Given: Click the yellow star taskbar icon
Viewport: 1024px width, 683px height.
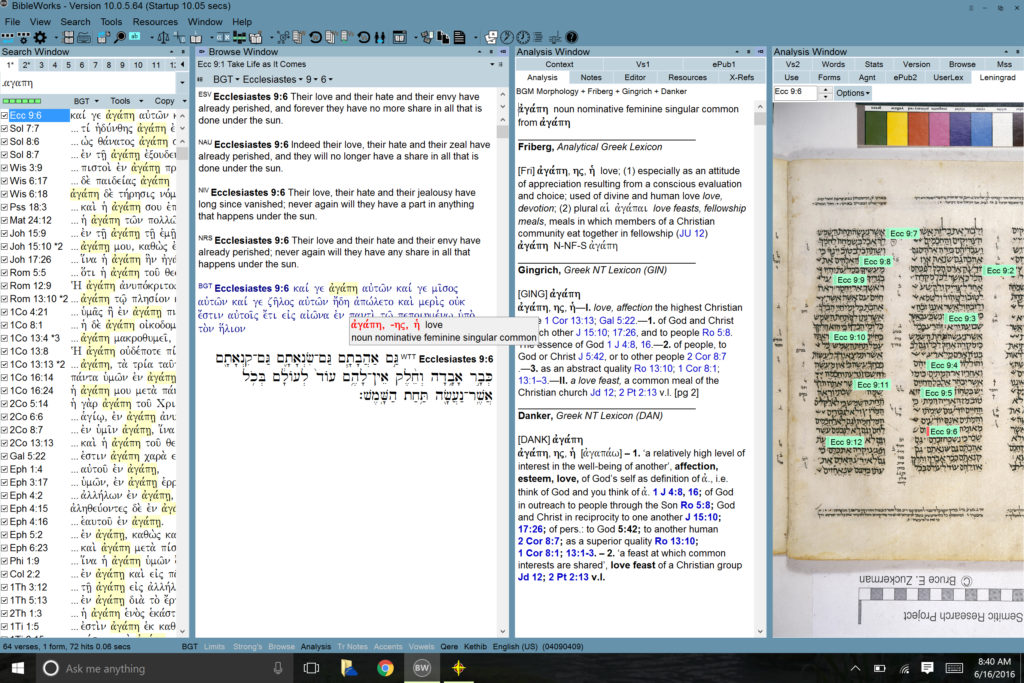Looking at the screenshot, I should tap(458, 667).
